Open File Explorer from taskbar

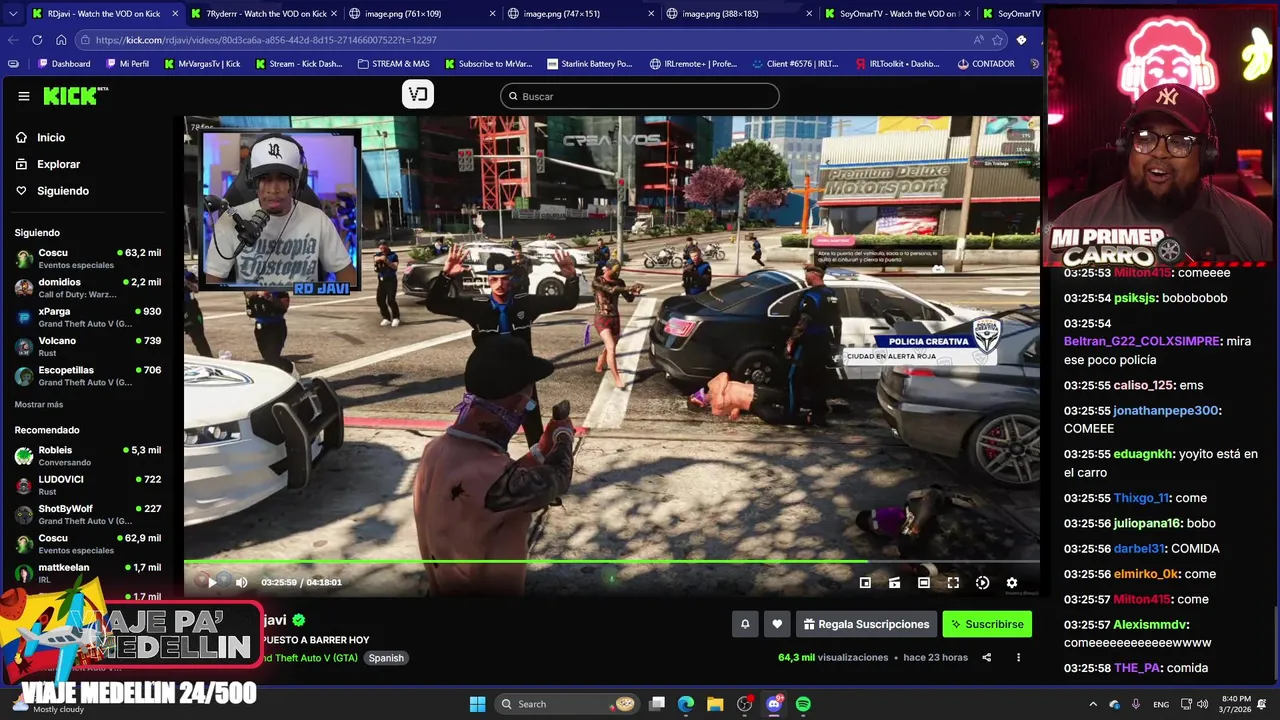point(715,704)
